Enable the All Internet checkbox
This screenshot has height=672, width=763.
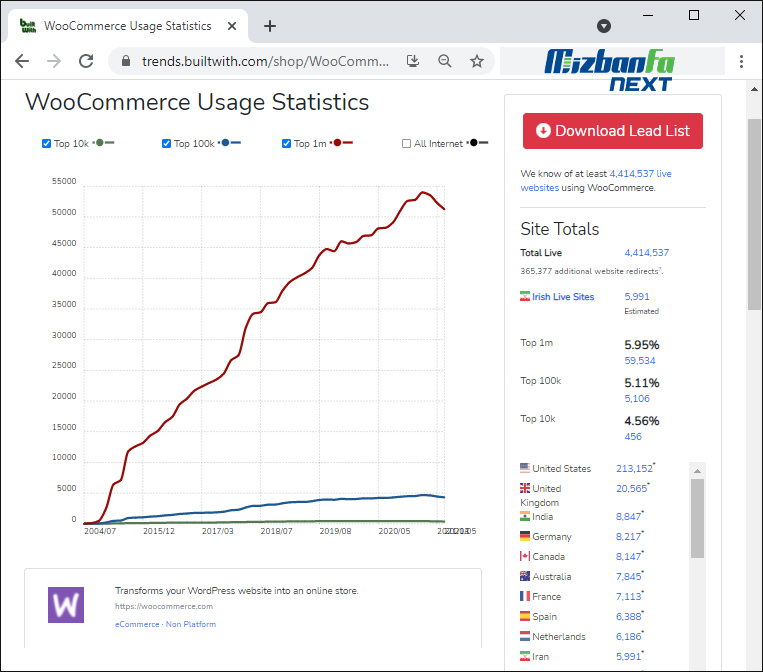(406, 144)
